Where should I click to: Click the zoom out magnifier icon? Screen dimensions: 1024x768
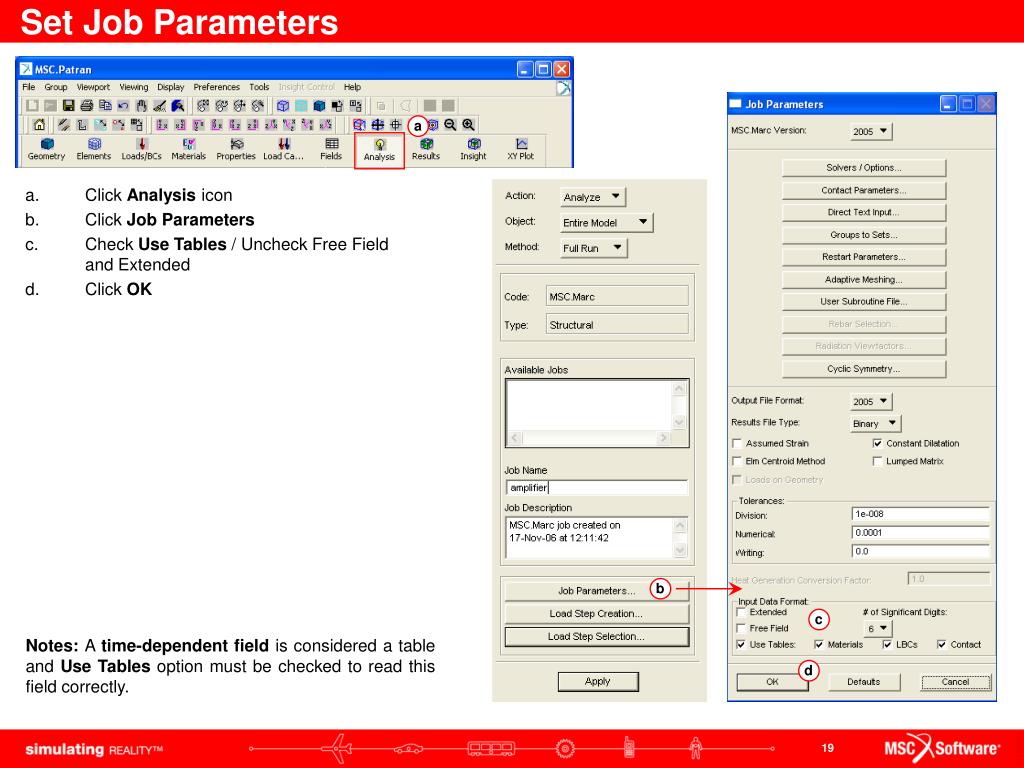450,124
